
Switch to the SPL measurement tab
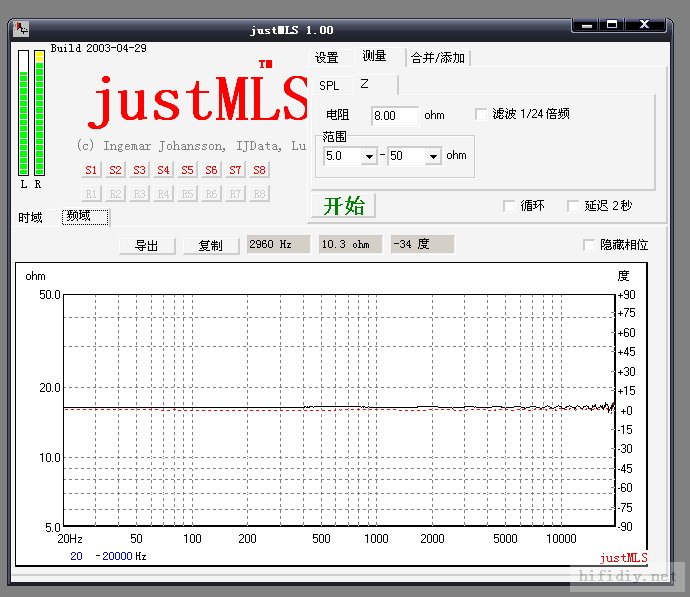[329, 86]
